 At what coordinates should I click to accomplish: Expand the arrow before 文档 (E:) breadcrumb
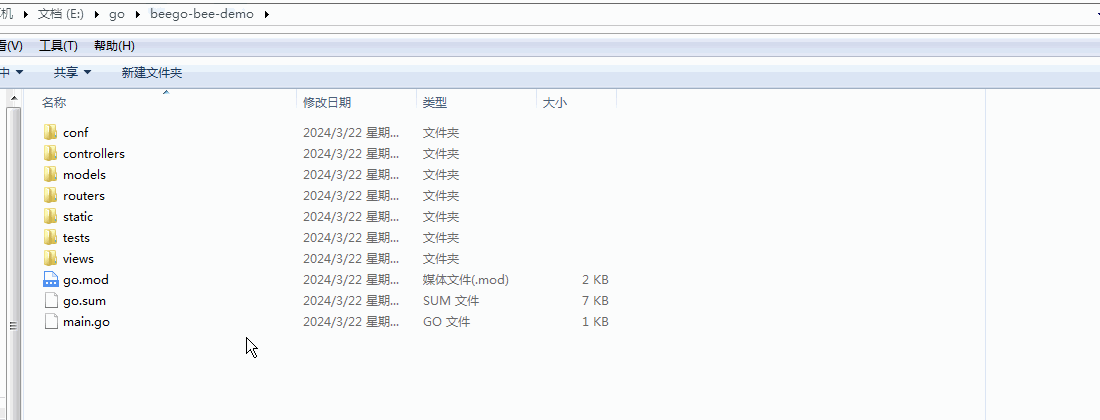click(25, 14)
